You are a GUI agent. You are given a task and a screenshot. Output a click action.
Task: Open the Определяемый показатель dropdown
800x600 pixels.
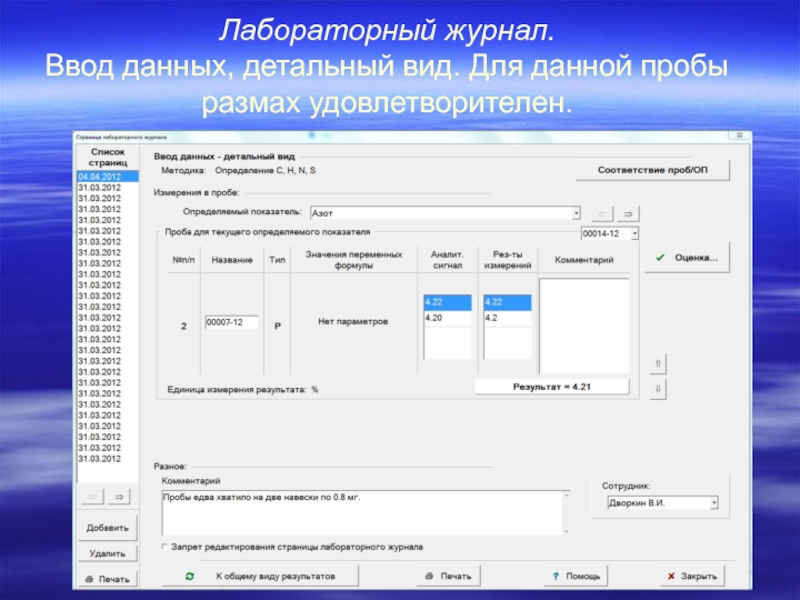[575, 213]
